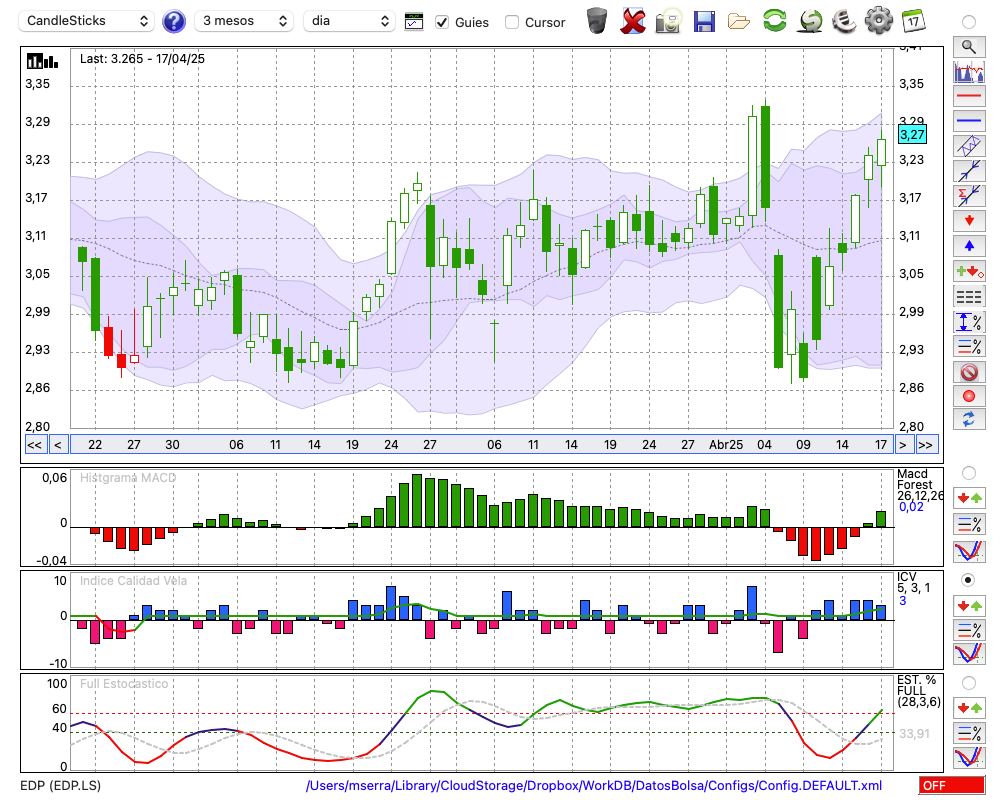Click the dashed lines tool

tap(969, 296)
